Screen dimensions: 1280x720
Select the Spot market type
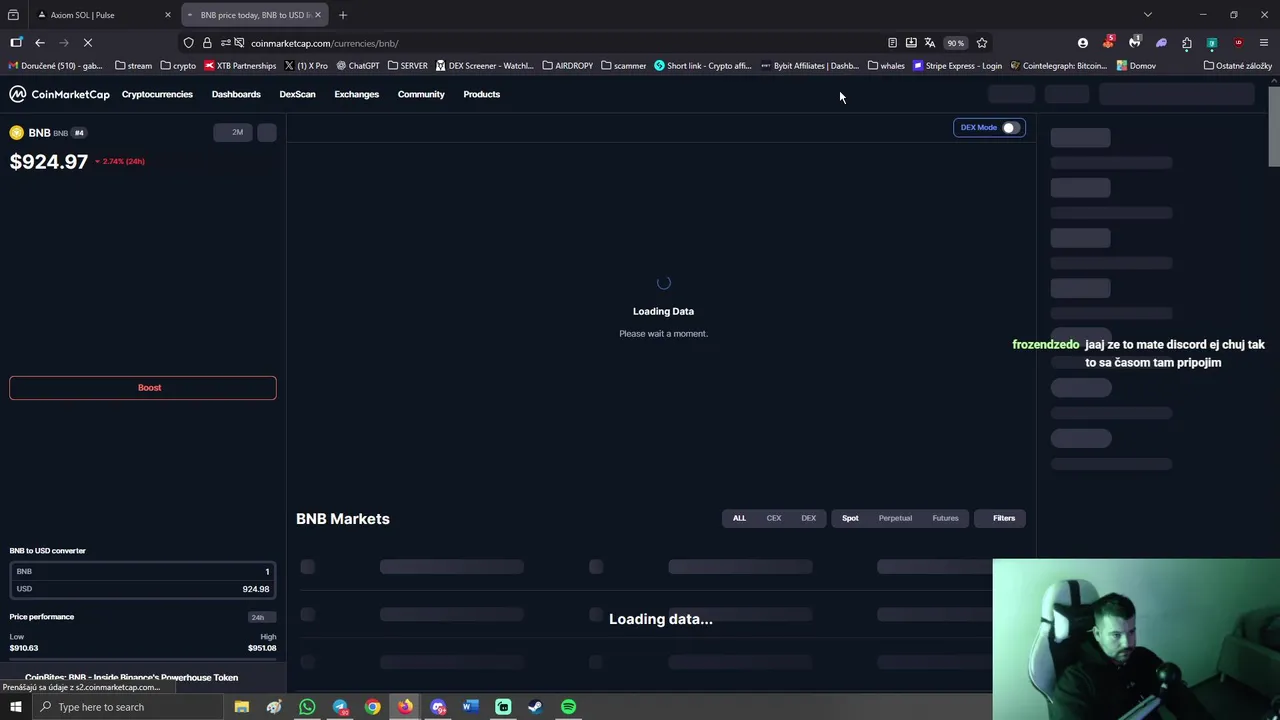coord(850,518)
